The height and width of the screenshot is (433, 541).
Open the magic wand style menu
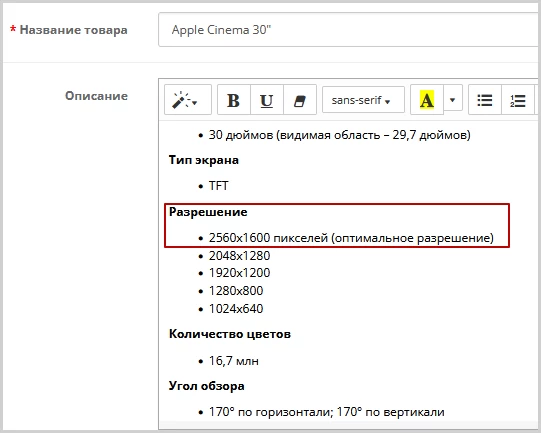(x=188, y=100)
